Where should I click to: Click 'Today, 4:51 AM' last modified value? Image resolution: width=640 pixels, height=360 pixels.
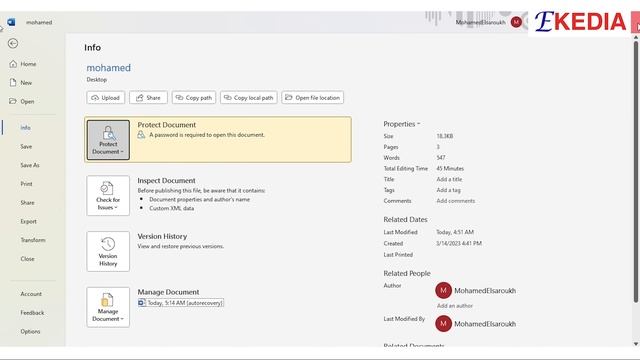(x=455, y=232)
